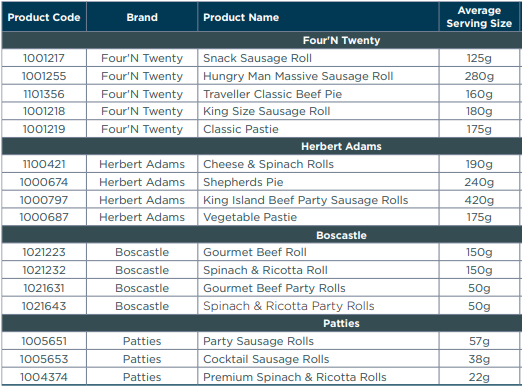Click the Patties section heading row
522x386 pixels.
click(261, 323)
